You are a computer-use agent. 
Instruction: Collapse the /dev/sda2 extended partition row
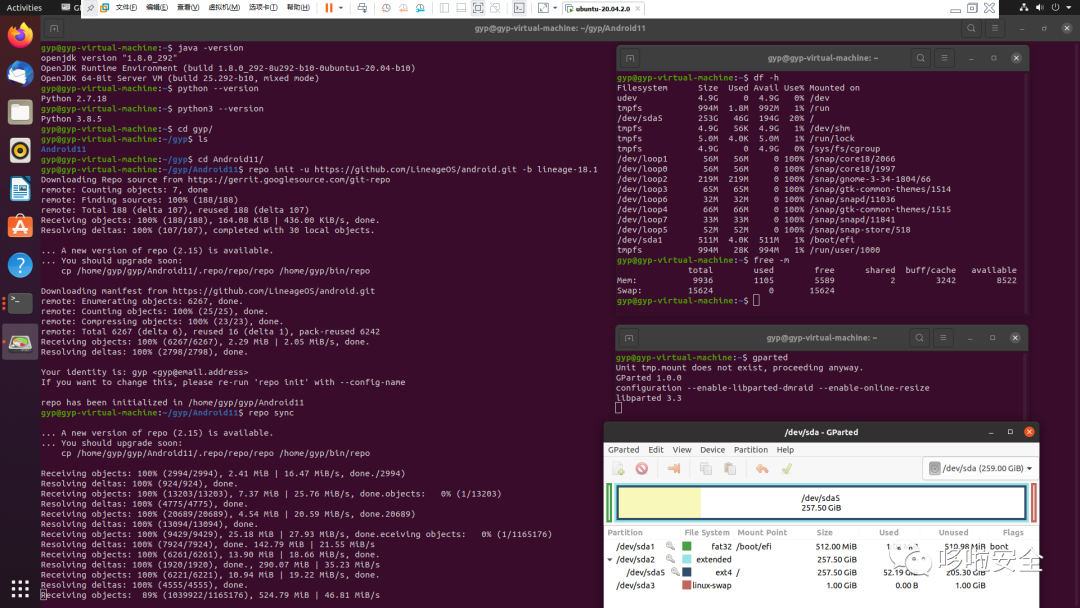(x=610, y=560)
